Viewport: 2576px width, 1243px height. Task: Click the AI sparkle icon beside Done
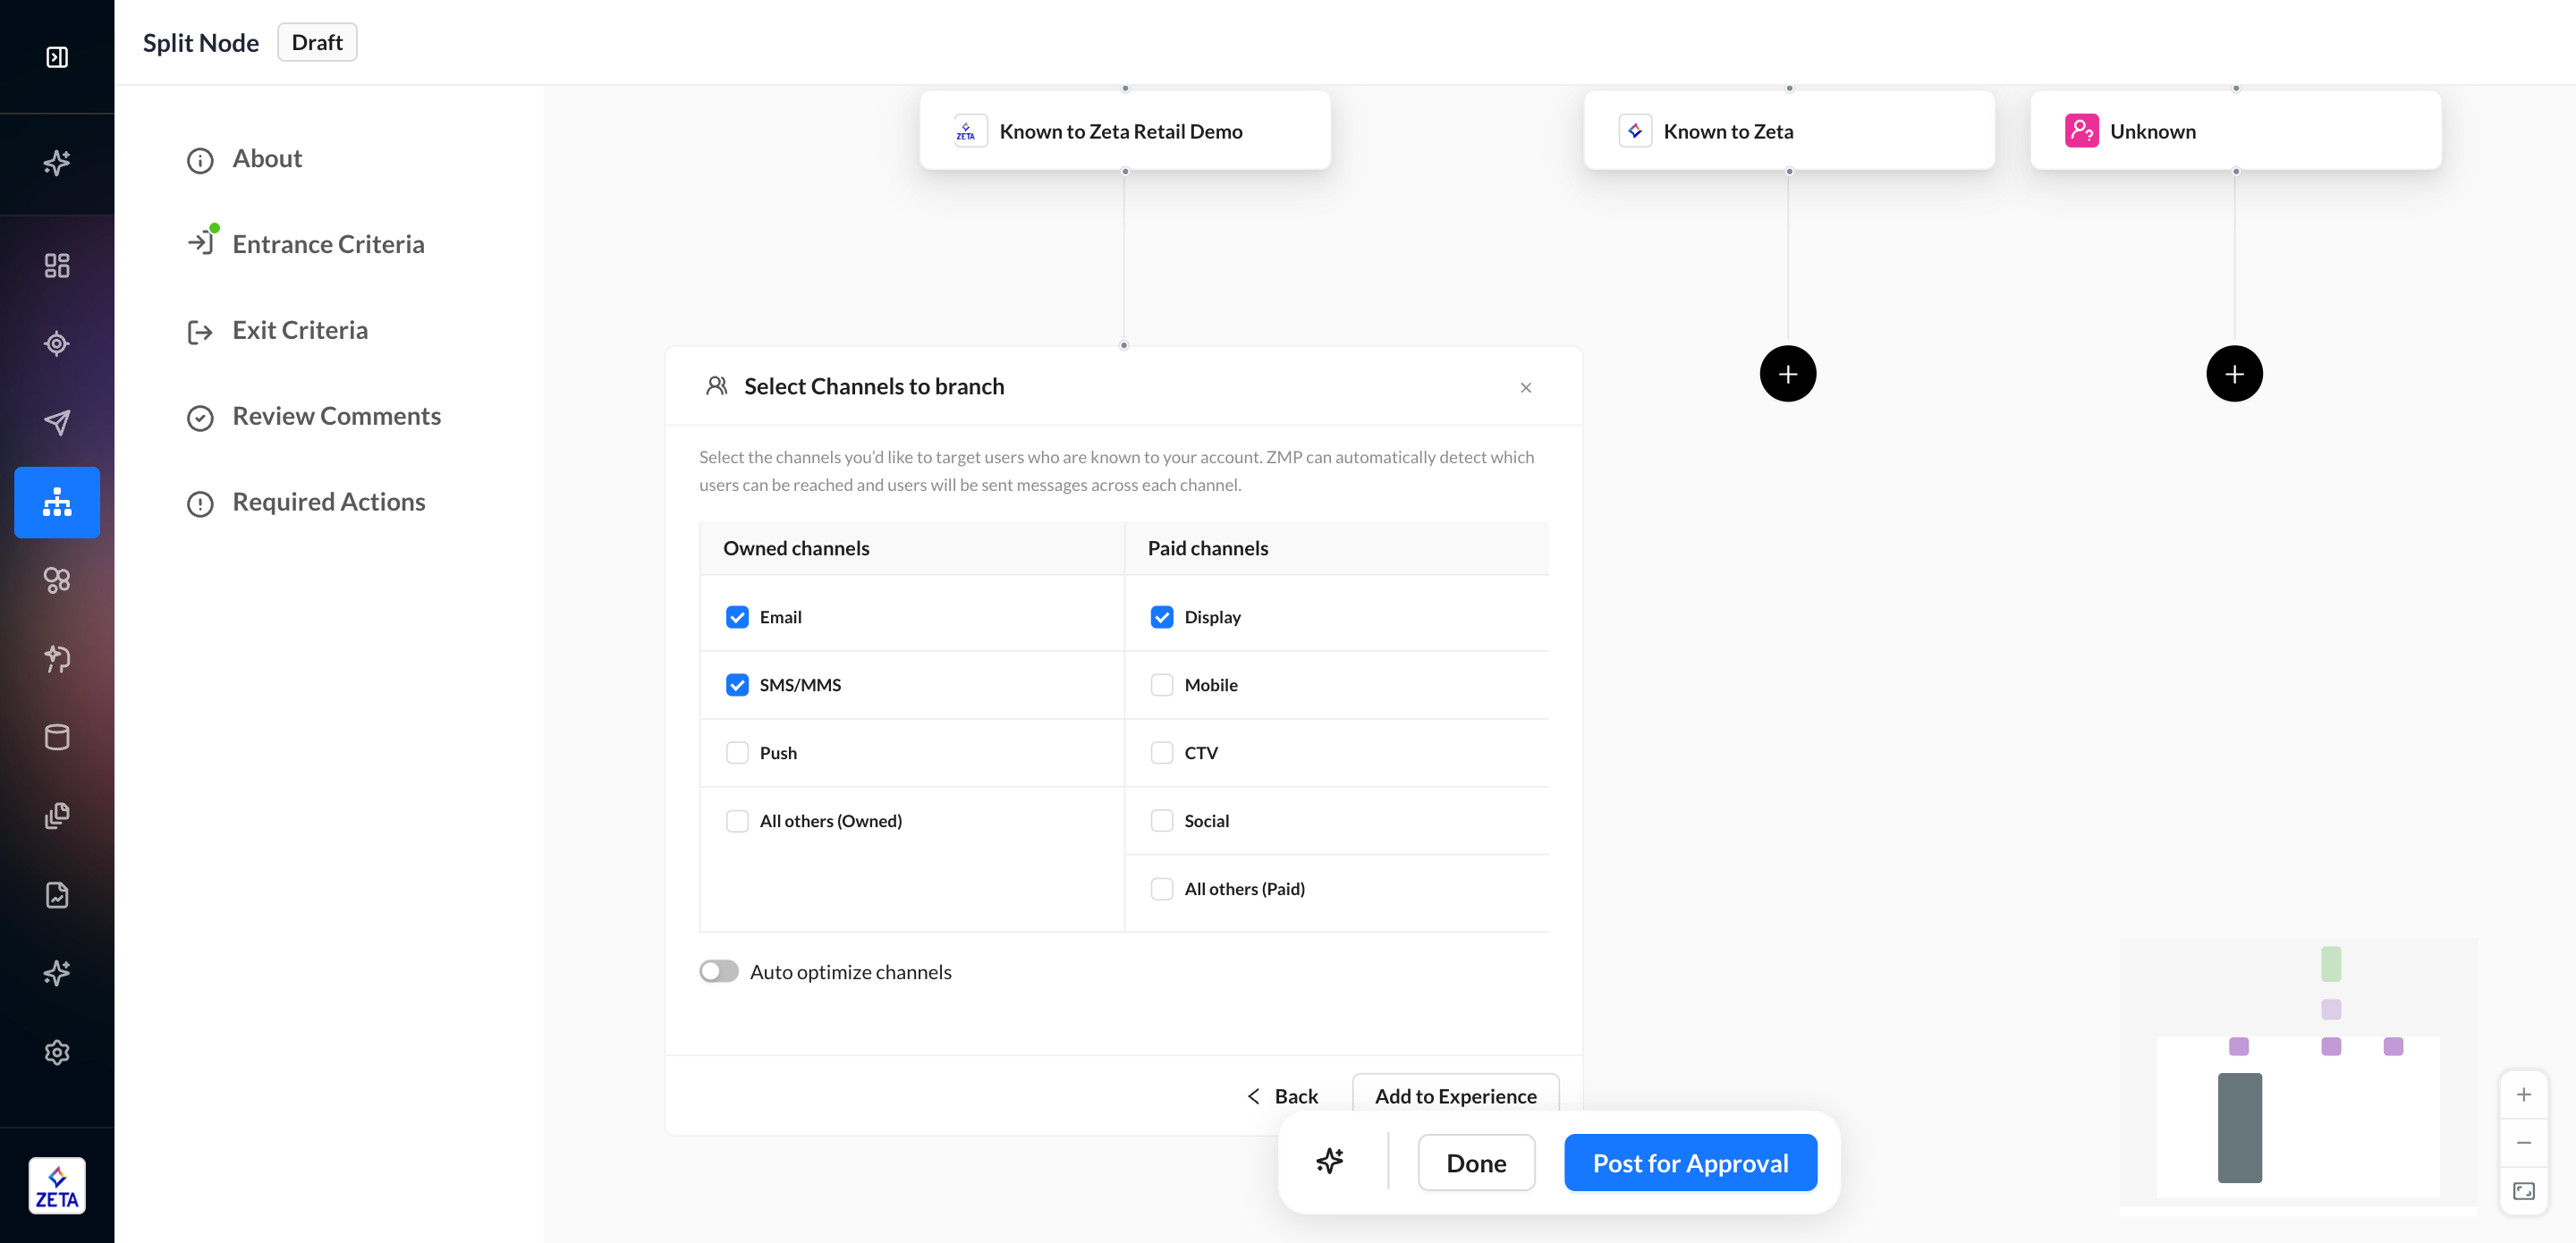pos(1330,1161)
